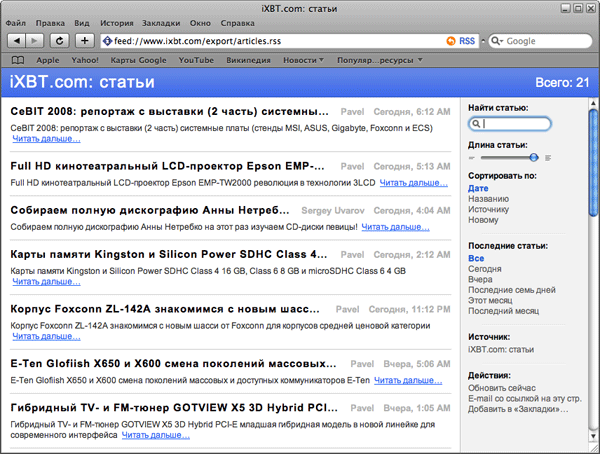Click Читать дальше for GOTVIEW X5 article
The width and height of the screenshot is (600, 454).
pos(155,435)
